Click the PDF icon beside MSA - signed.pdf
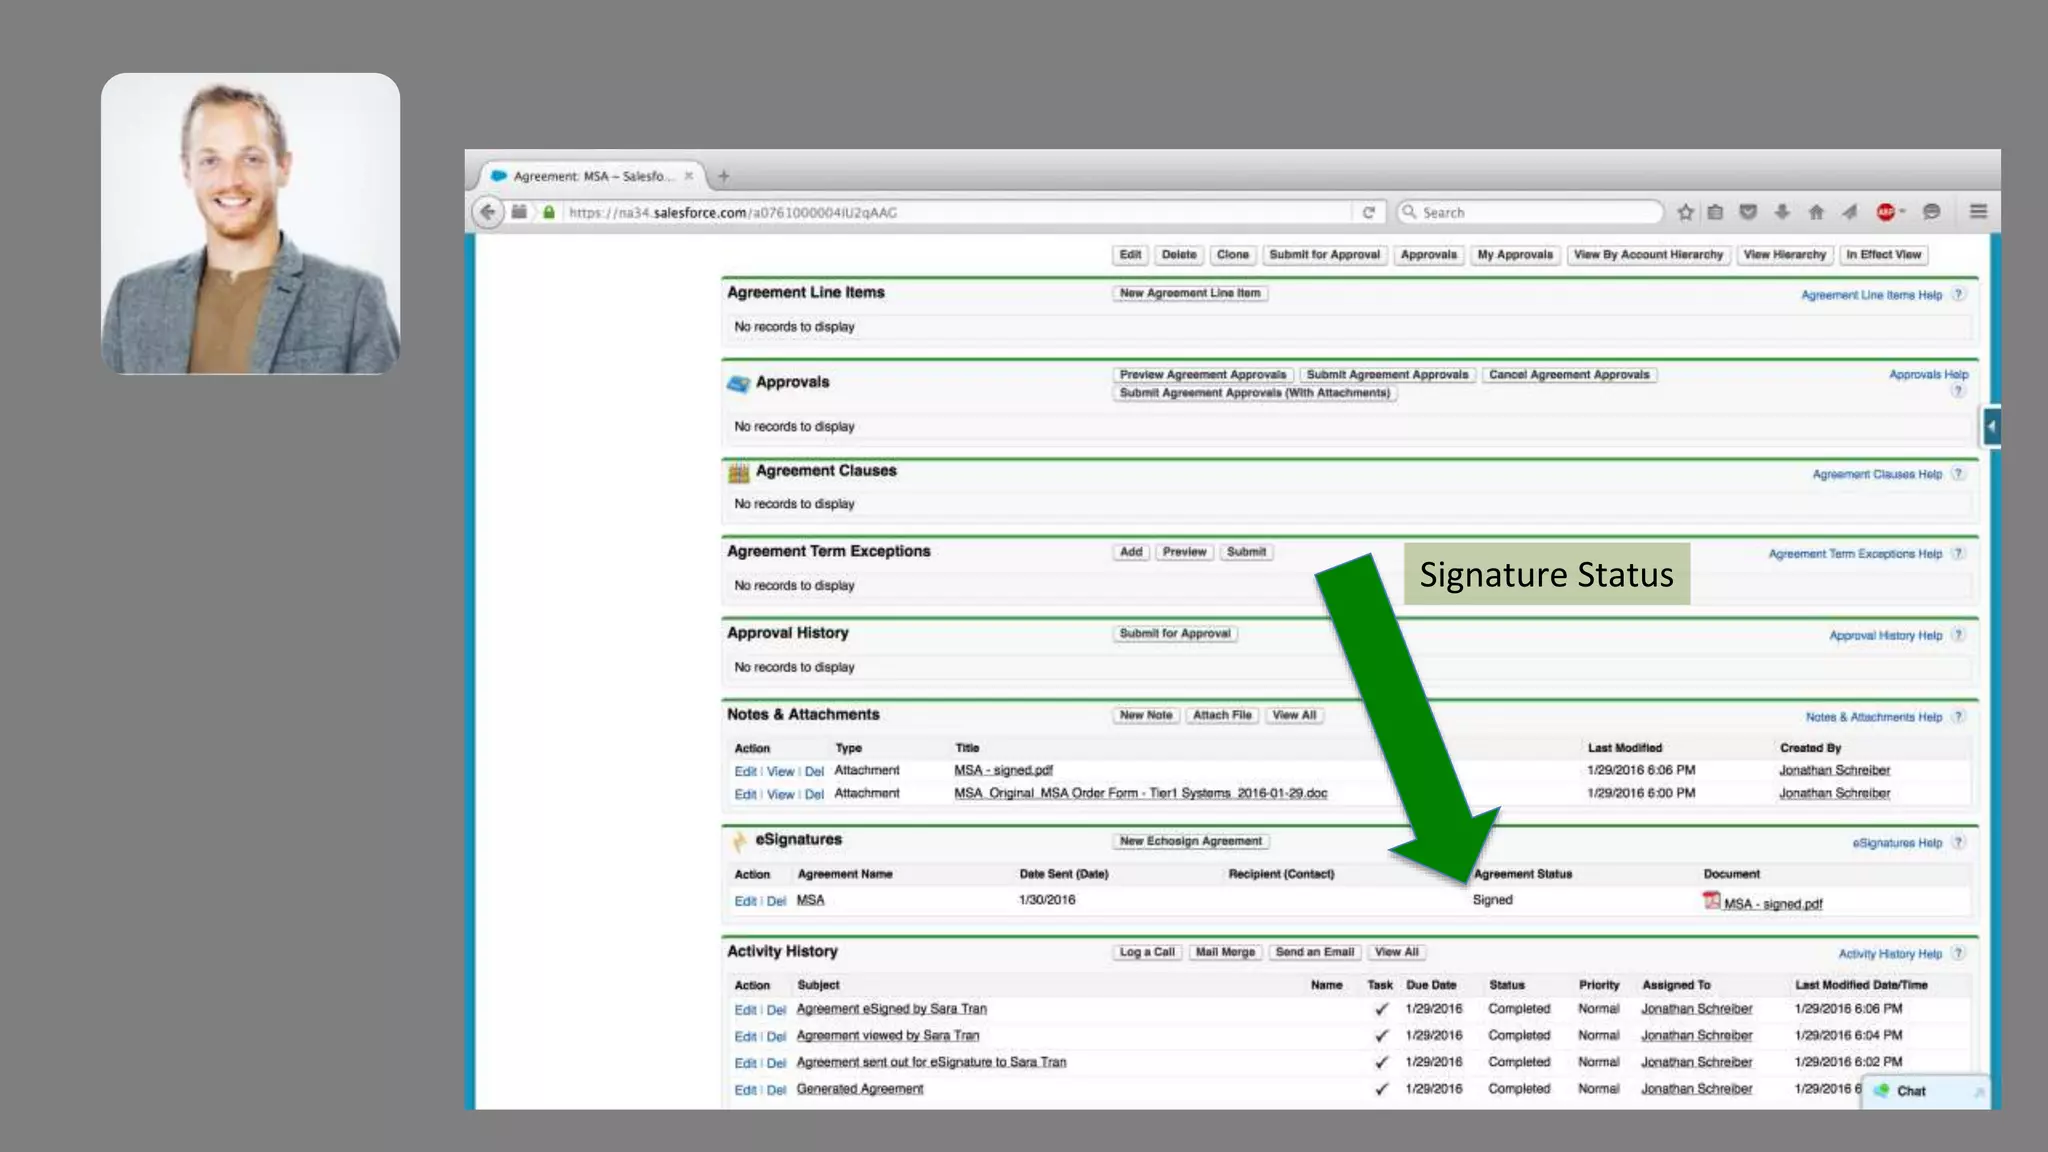The image size is (2048, 1152). pos(1711,901)
